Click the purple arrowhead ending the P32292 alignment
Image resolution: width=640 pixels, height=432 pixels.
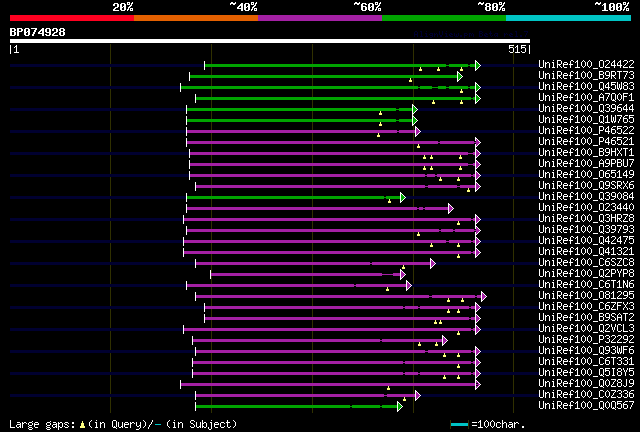(x=444, y=341)
